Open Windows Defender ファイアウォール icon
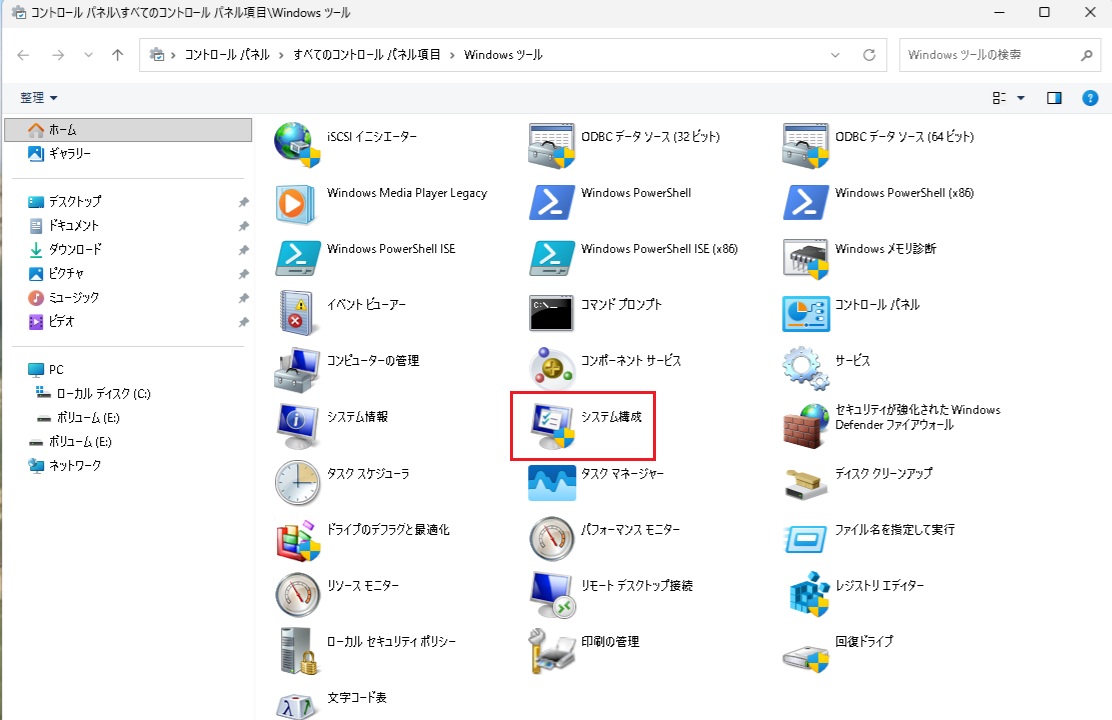 coord(806,426)
